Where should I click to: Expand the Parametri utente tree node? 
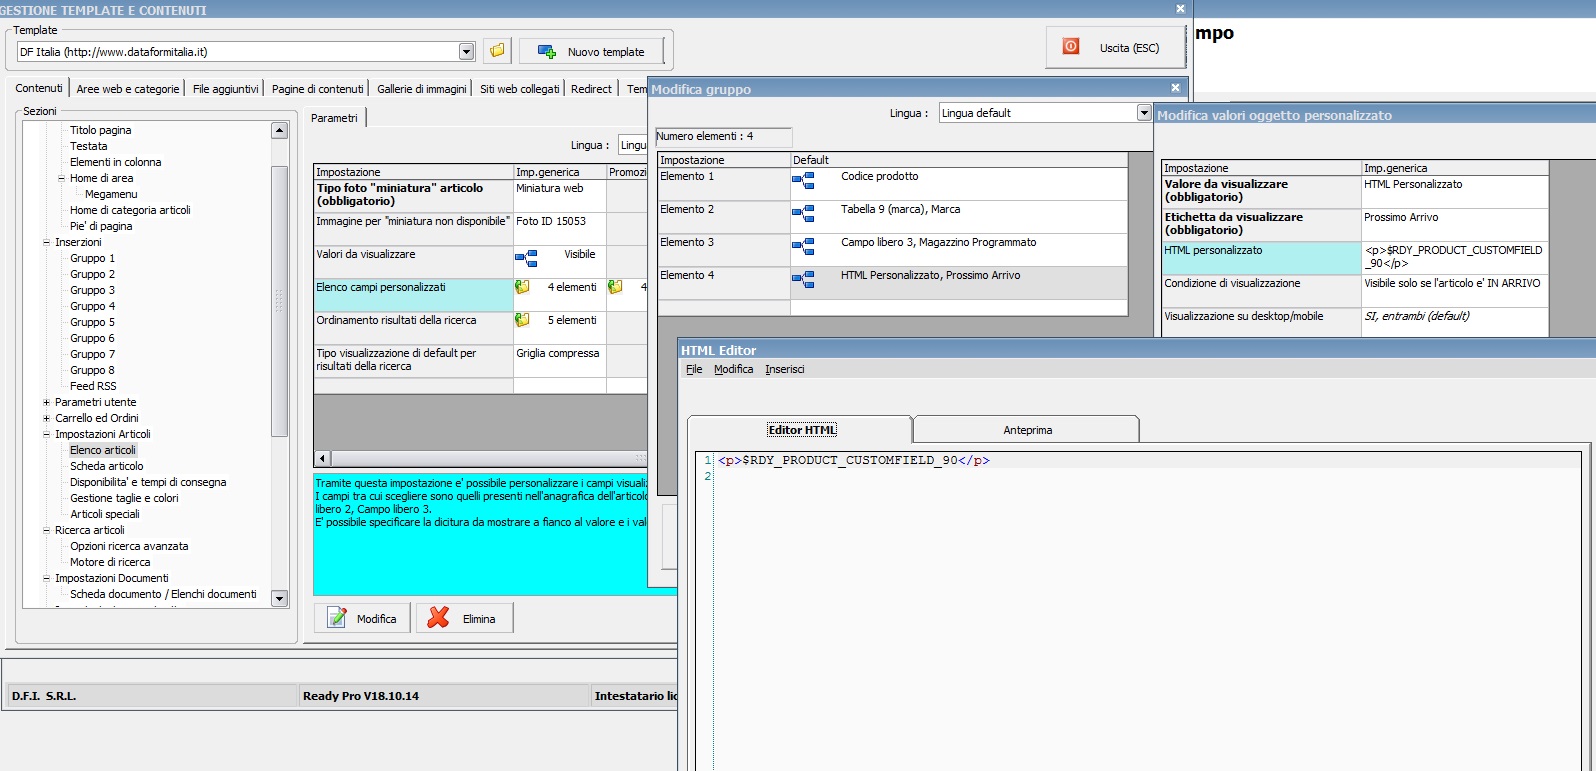pyautogui.click(x=46, y=402)
